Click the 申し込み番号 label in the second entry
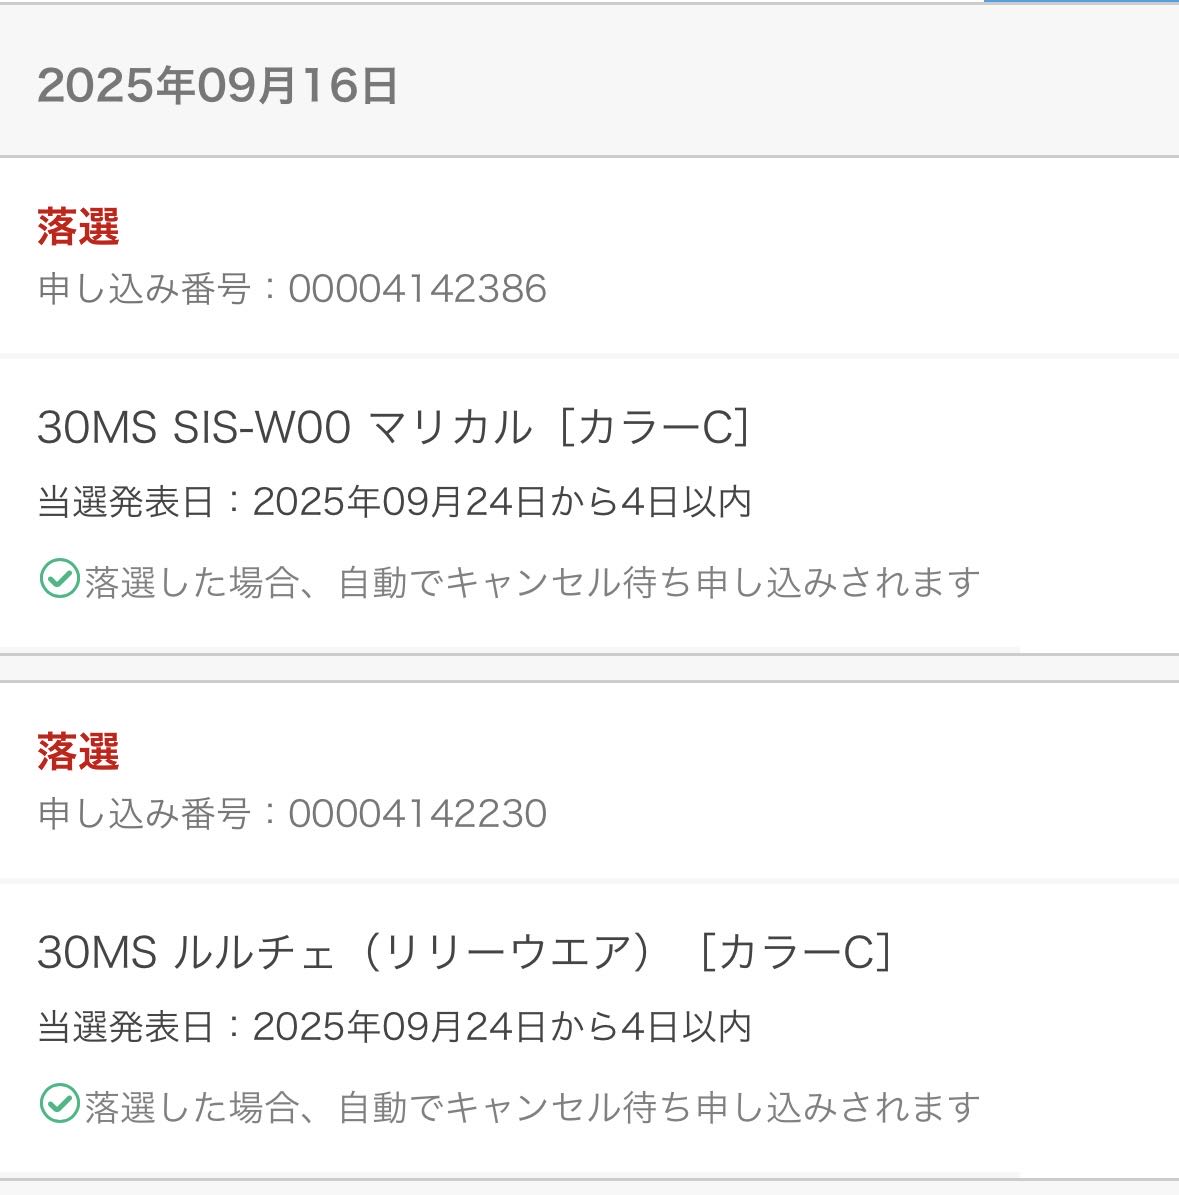This screenshot has width=1179, height=1195. point(144,813)
